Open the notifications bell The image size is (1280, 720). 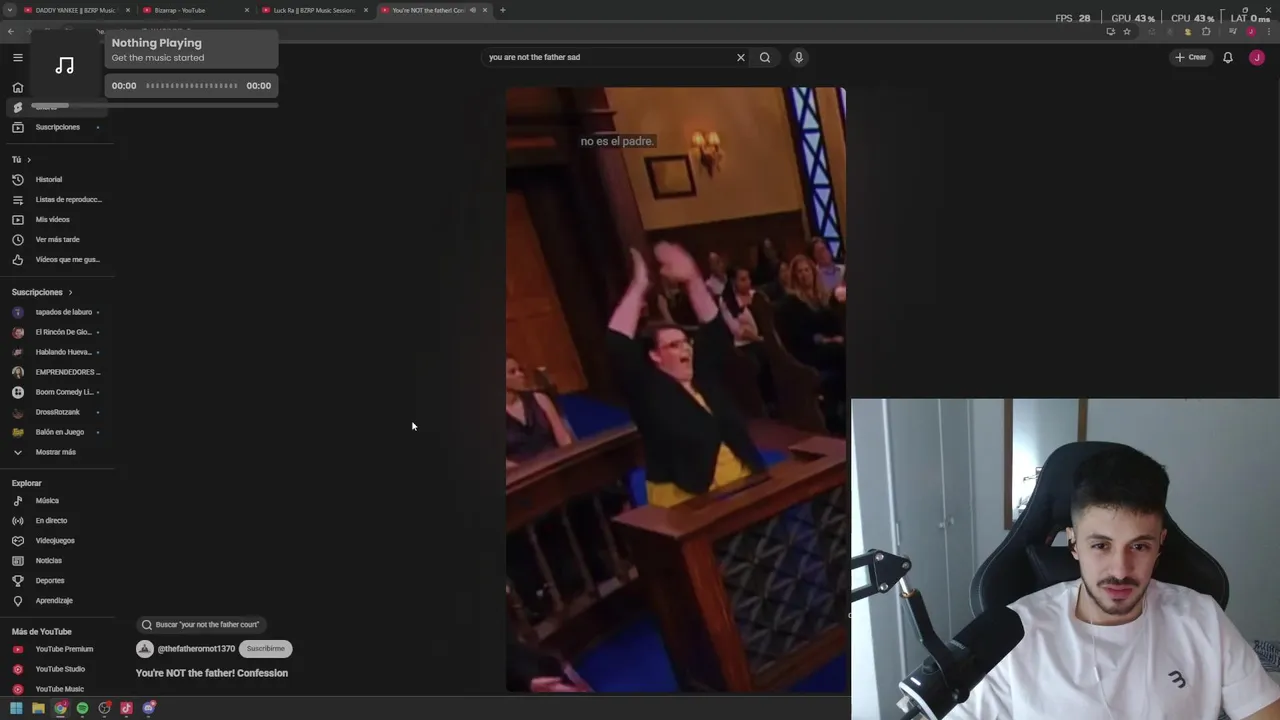1228,57
